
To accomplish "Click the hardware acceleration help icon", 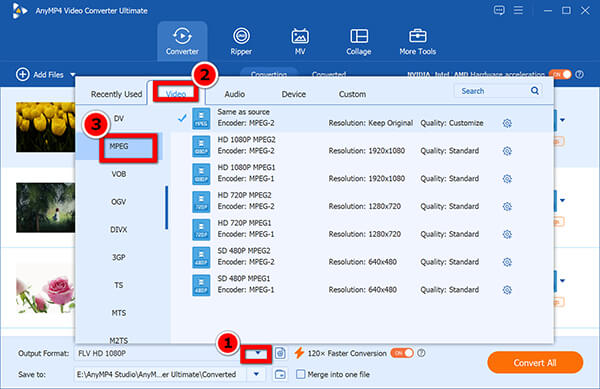I will (580, 74).
